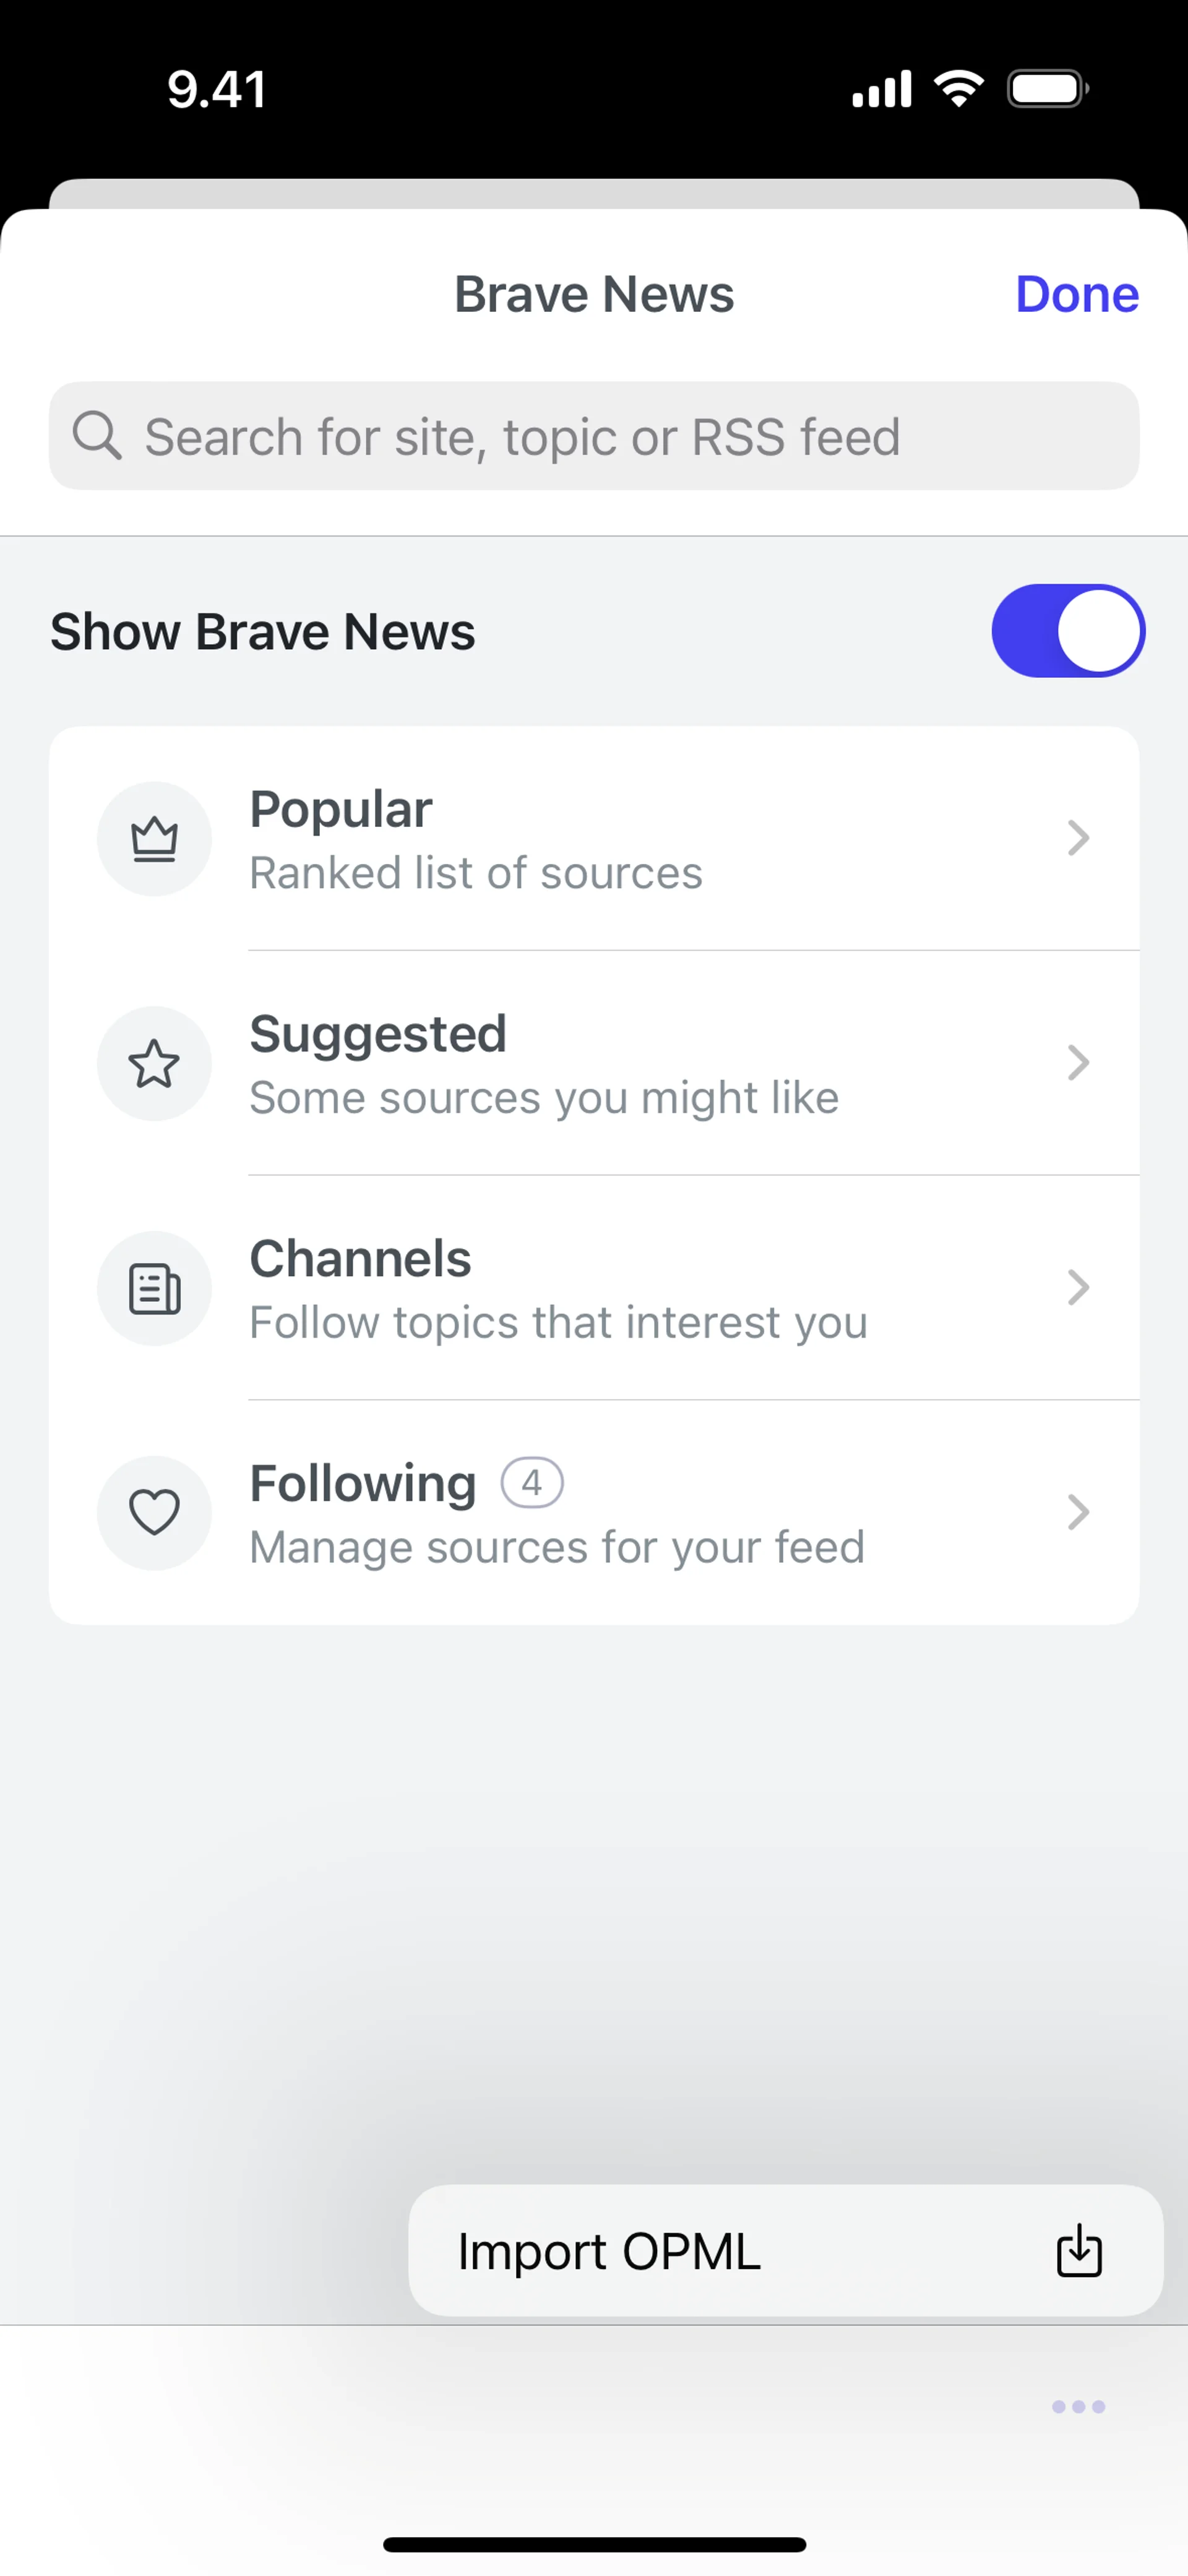Tap the home indicator bar

(x=594, y=2544)
